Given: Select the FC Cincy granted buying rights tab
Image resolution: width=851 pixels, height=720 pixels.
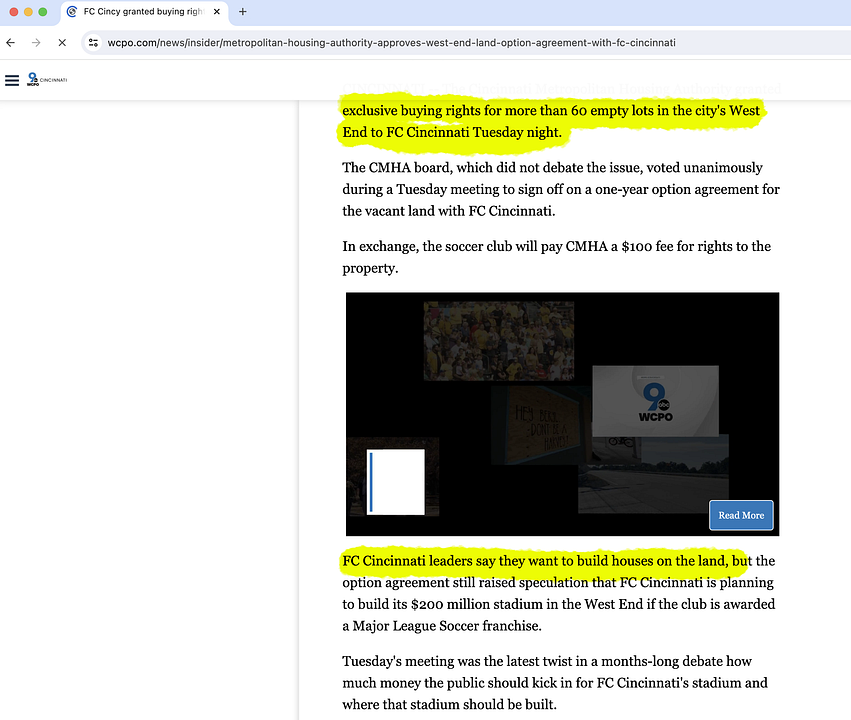Looking at the screenshot, I should pyautogui.click(x=143, y=11).
